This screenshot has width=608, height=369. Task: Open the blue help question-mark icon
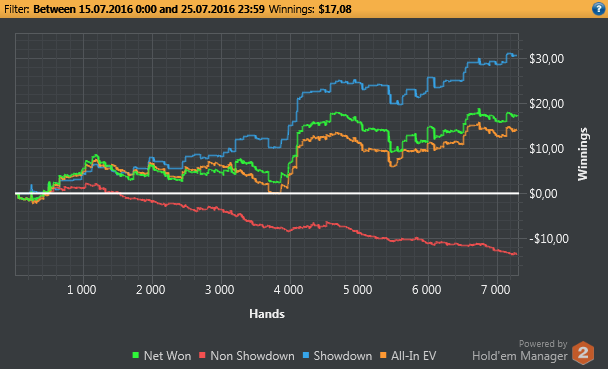[599, 9]
